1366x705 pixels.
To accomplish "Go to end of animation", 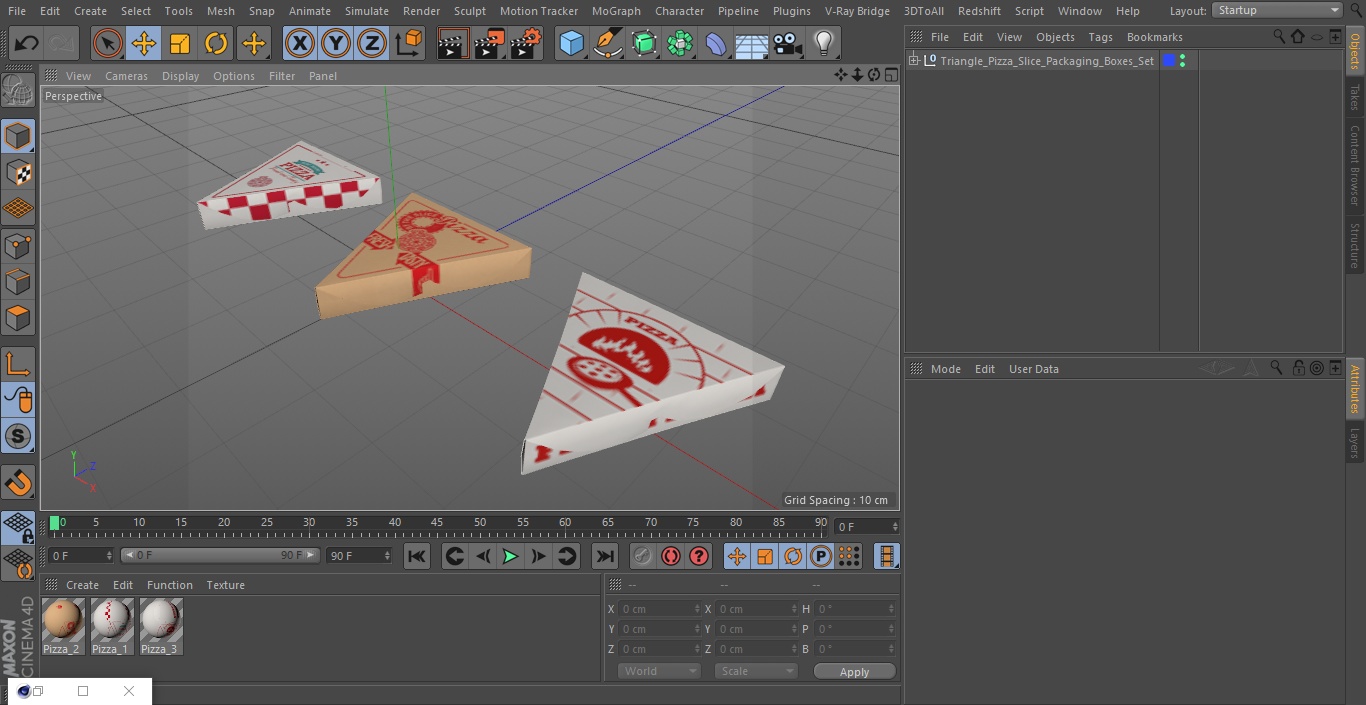I will click(605, 556).
